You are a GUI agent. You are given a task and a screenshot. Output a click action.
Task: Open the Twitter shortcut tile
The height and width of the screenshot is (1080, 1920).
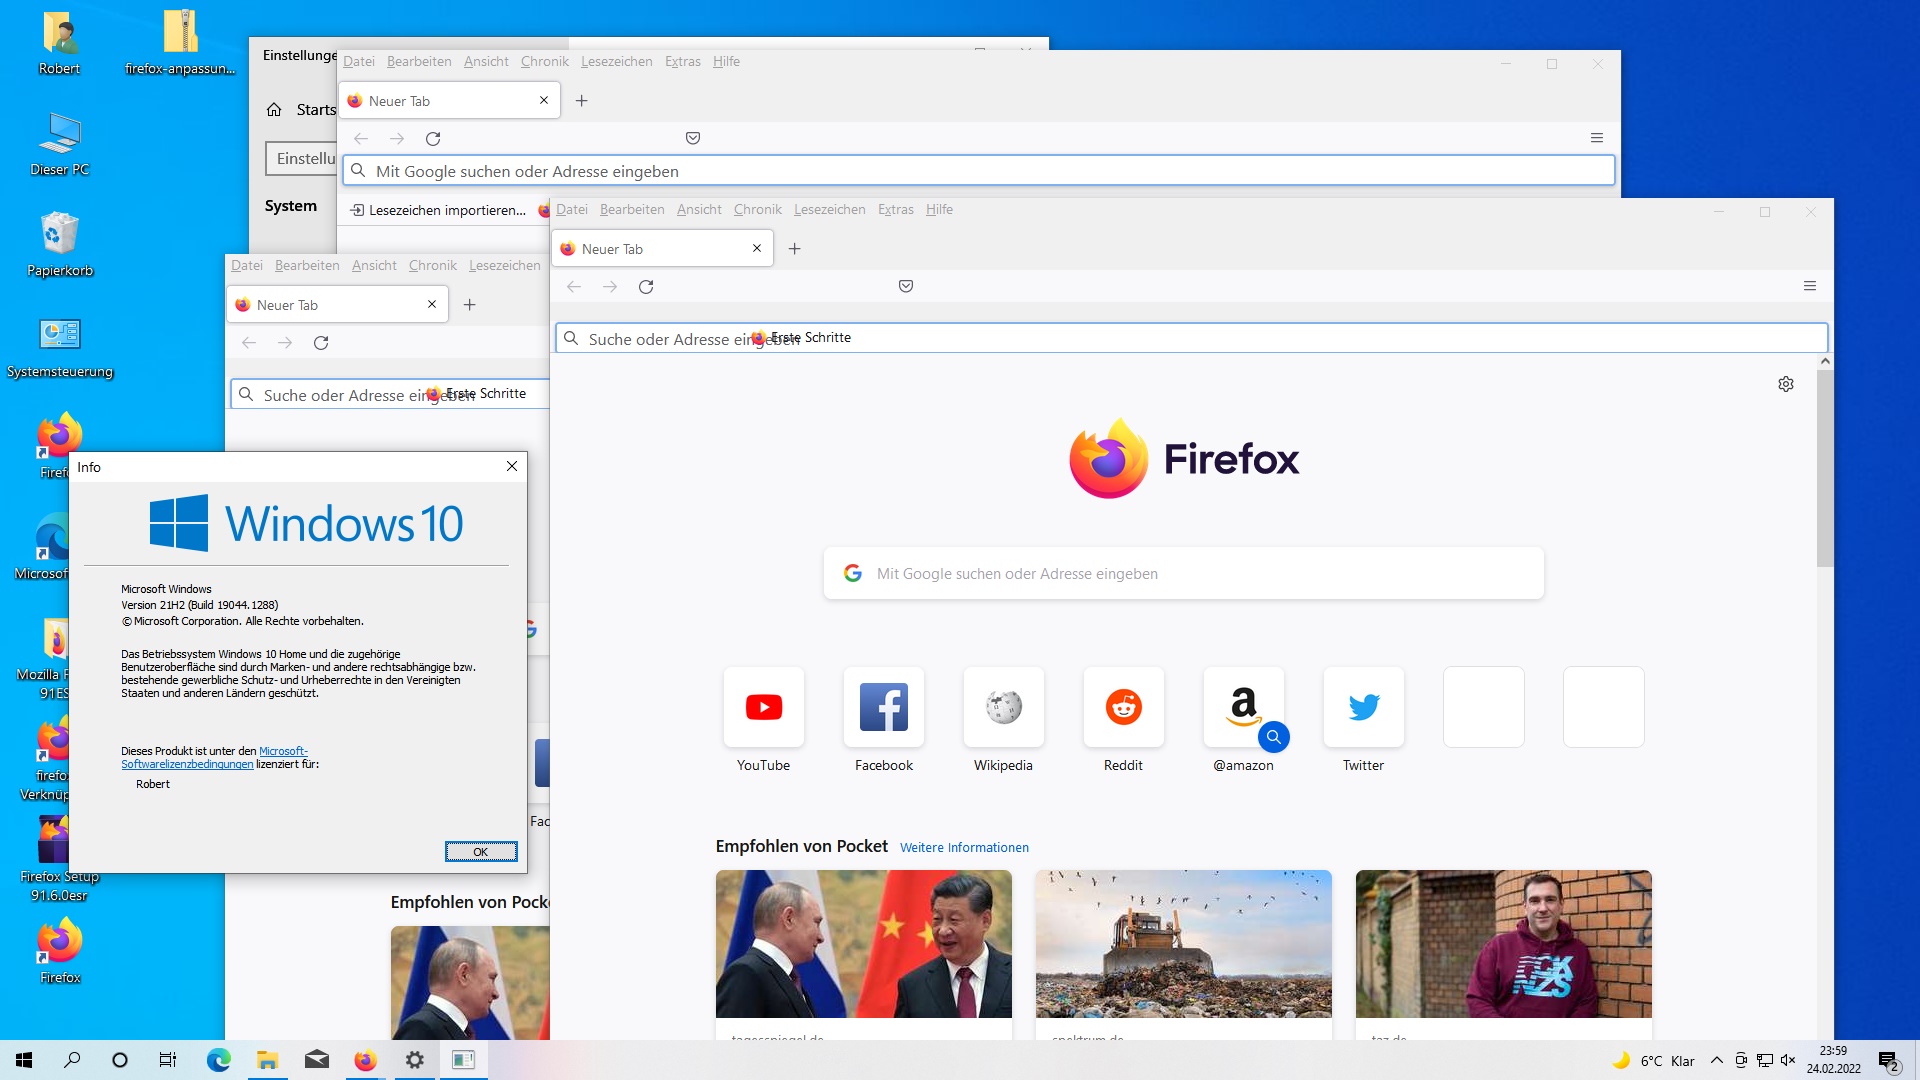point(1363,708)
